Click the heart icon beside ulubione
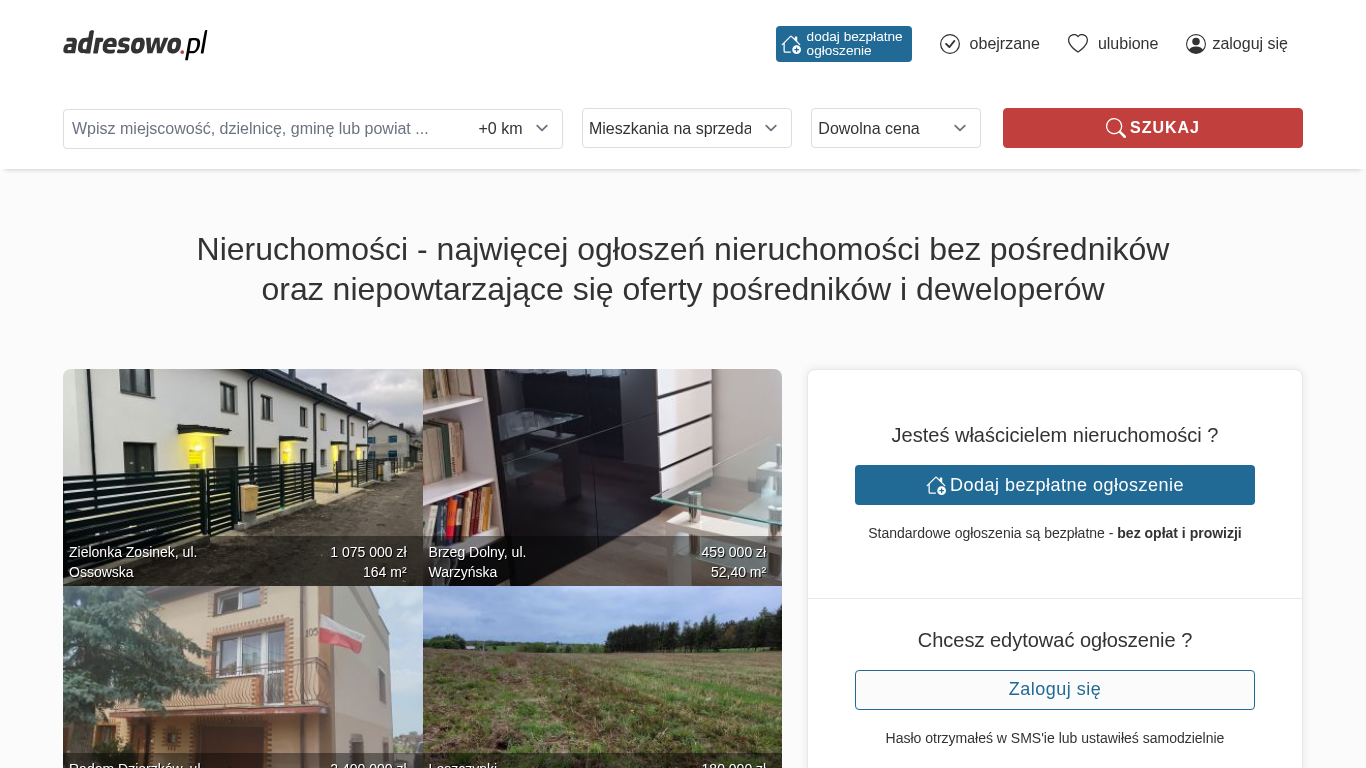This screenshot has width=1366, height=768. [x=1078, y=44]
